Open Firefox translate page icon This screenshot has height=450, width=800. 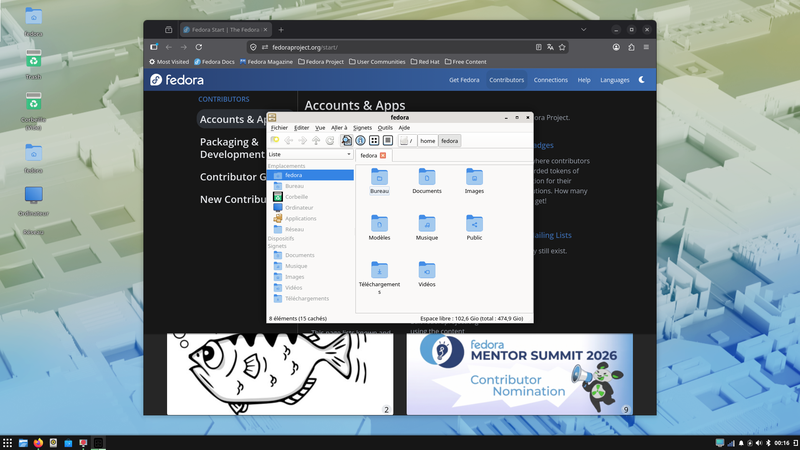point(550,47)
